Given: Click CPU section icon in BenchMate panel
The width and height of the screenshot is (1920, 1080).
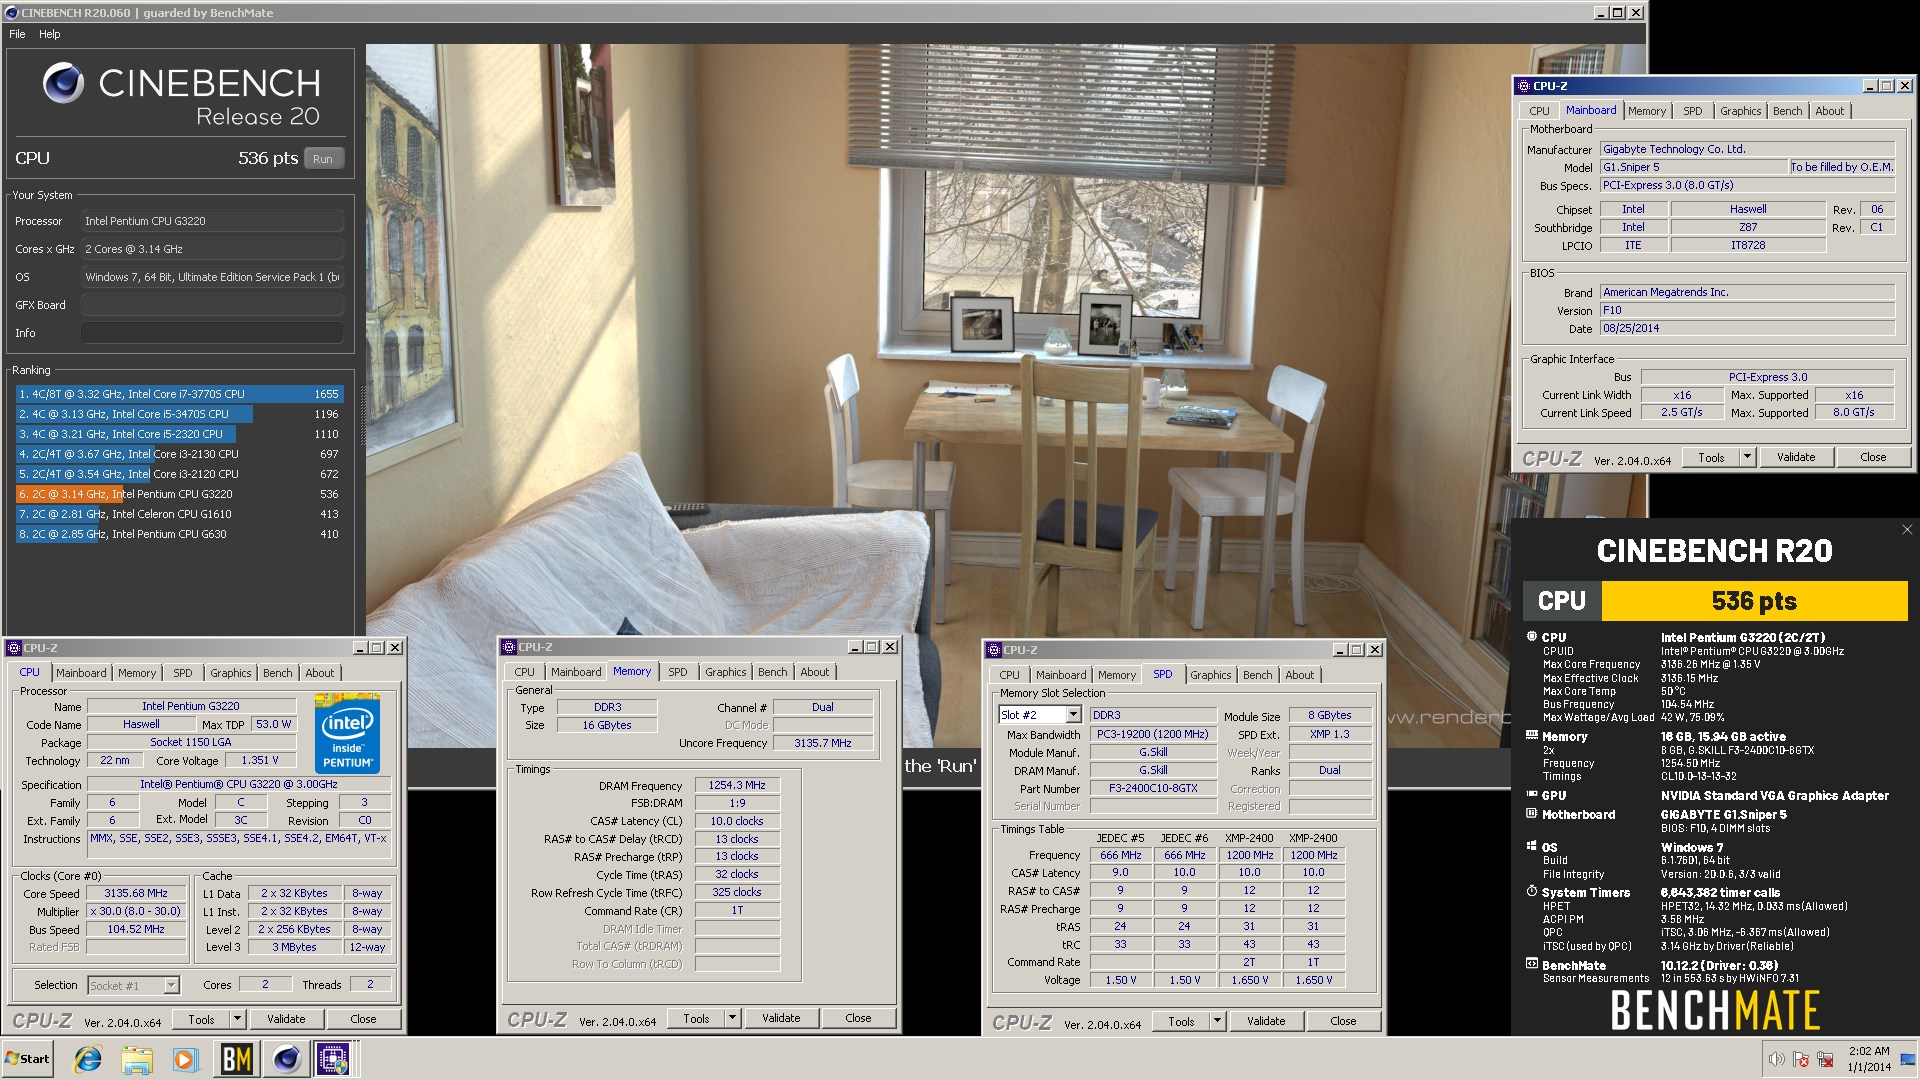Looking at the screenshot, I should pos(1531,637).
